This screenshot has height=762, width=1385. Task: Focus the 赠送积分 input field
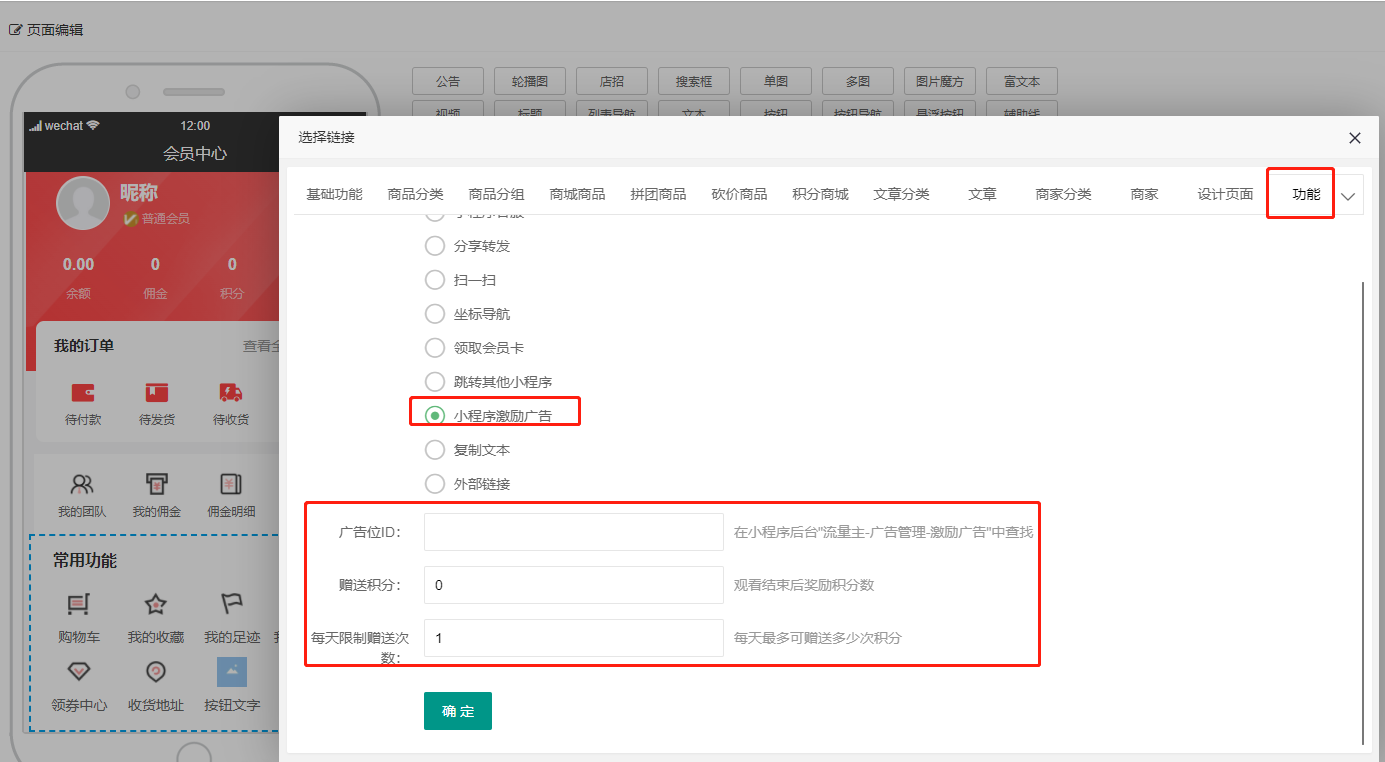(x=573, y=585)
